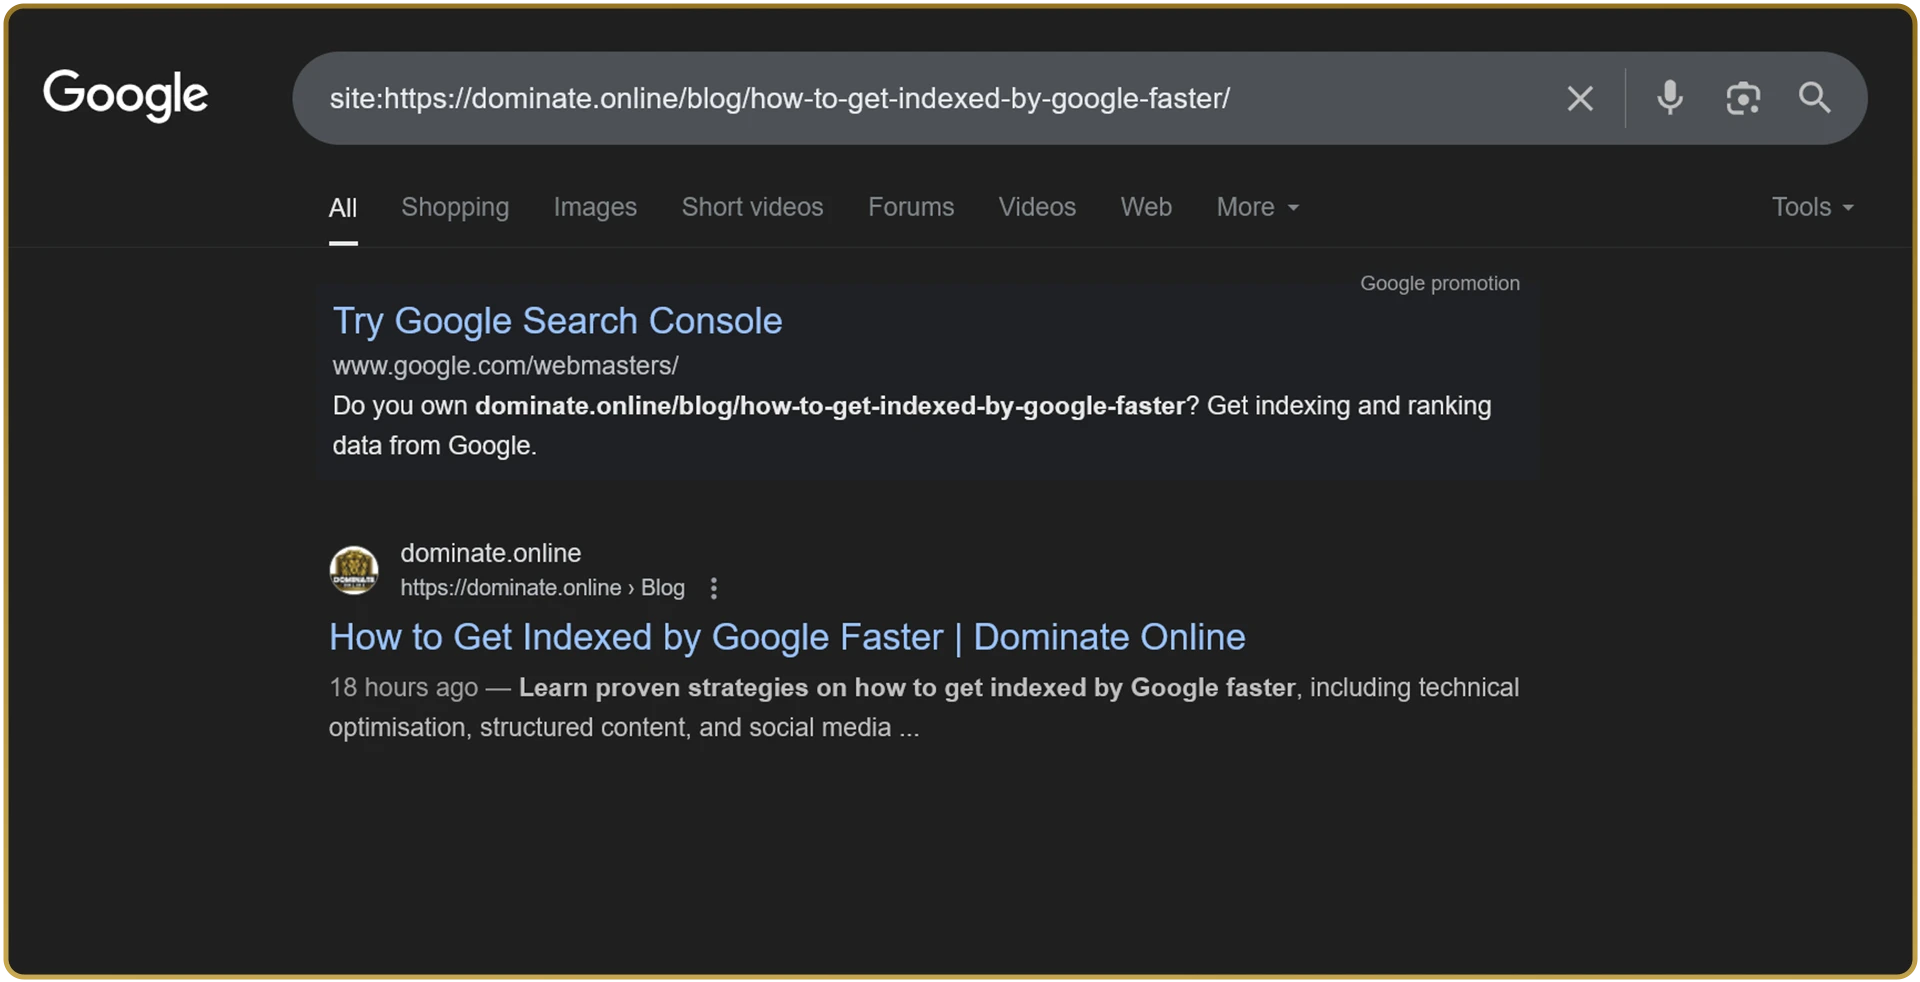The width and height of the screenshot is (1920, 982).
Task: Click the dominate.online site favicon
Action: tap(354, 570)
